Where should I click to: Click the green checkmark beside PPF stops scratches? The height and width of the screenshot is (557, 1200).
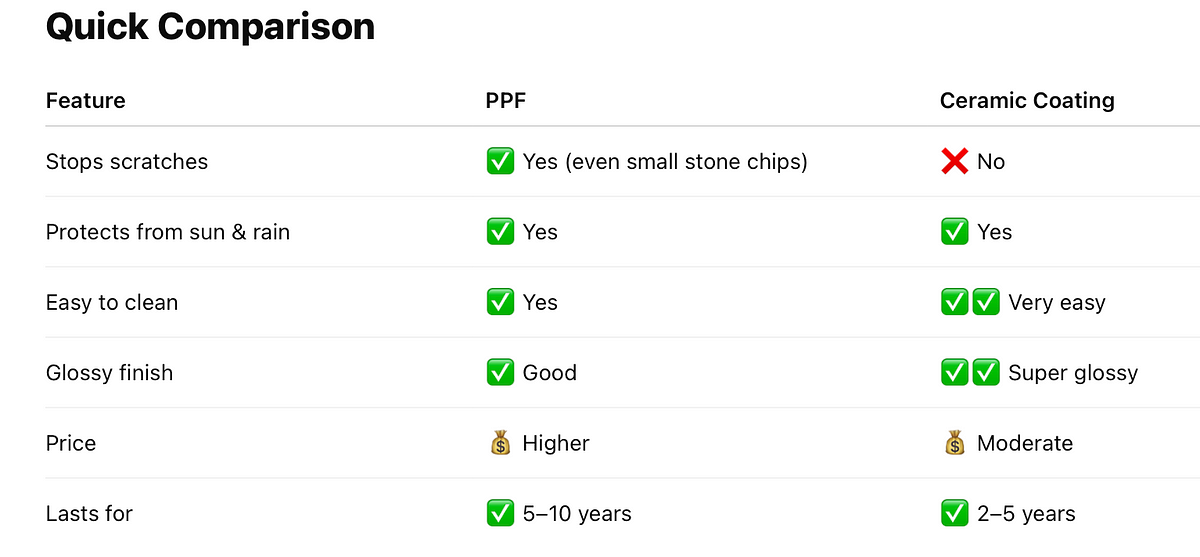pyautogui.click(x=500, y=161)
